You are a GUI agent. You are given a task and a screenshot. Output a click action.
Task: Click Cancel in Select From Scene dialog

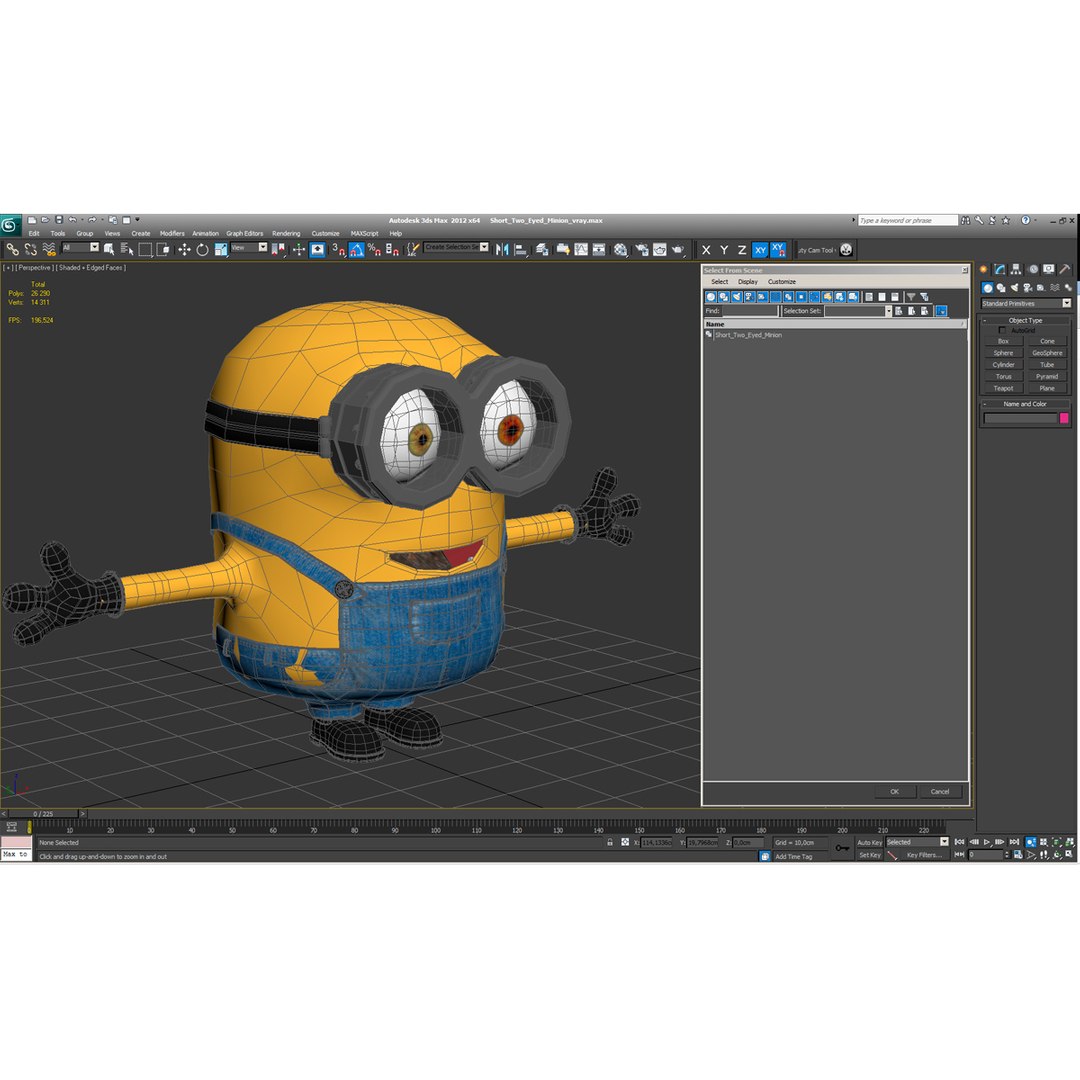(x=940, y=791)
